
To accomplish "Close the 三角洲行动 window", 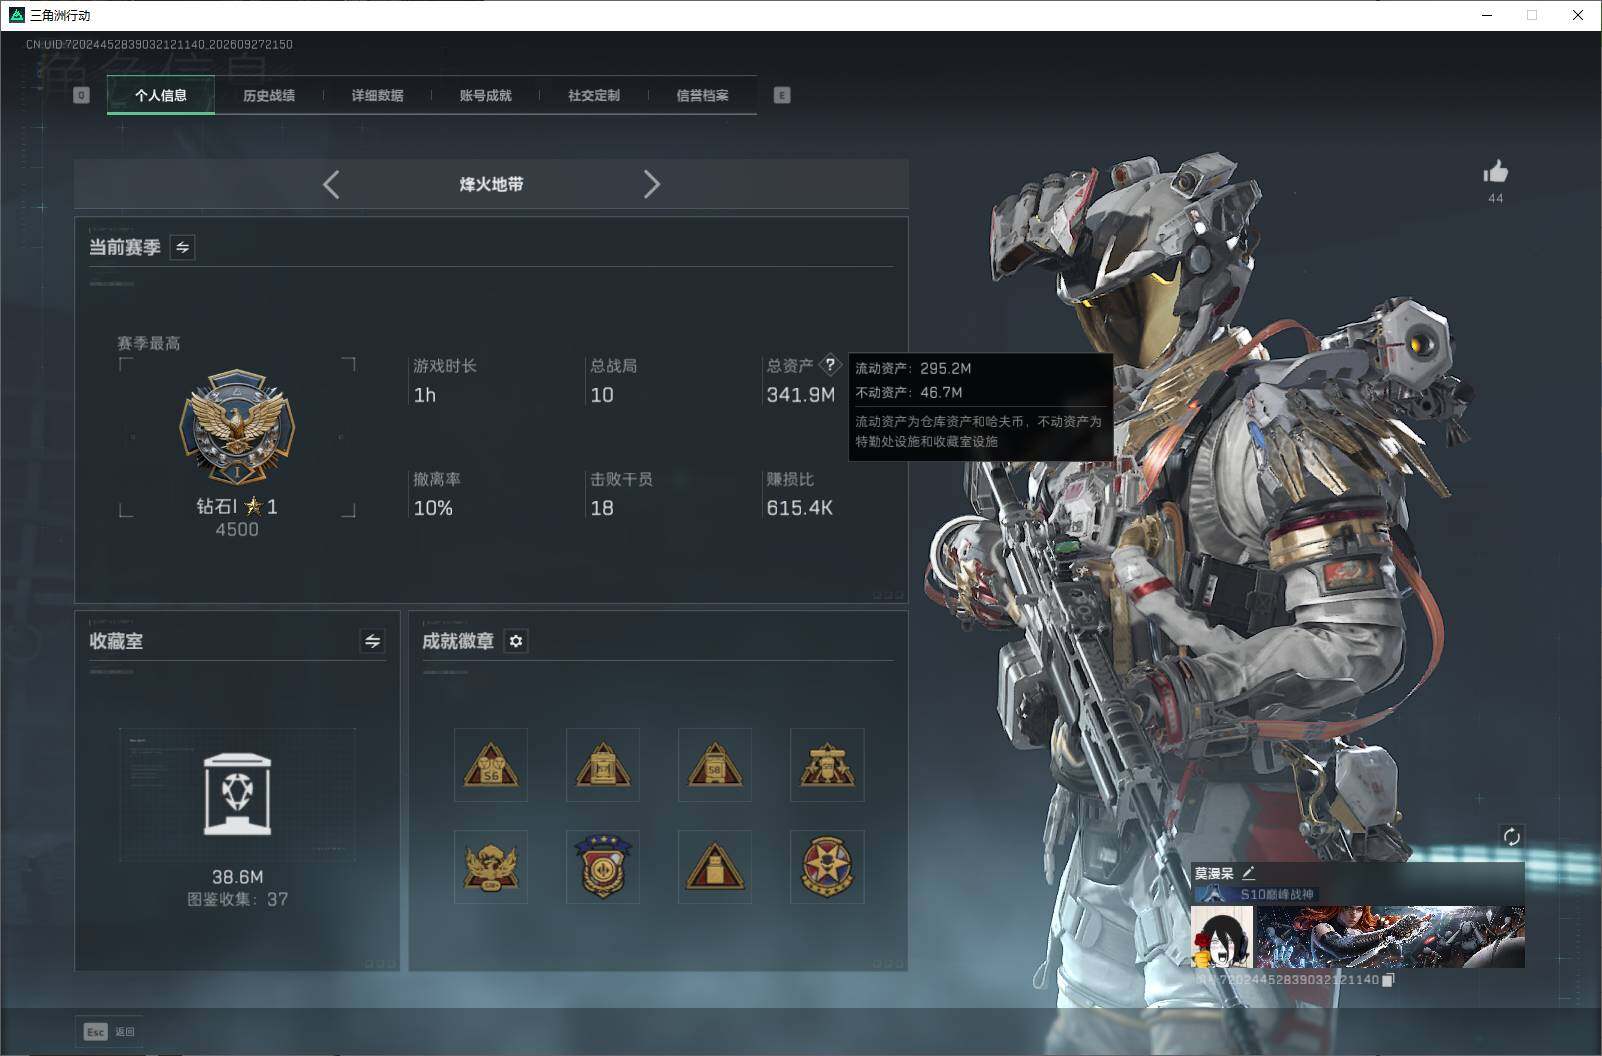I will 1578,15.
